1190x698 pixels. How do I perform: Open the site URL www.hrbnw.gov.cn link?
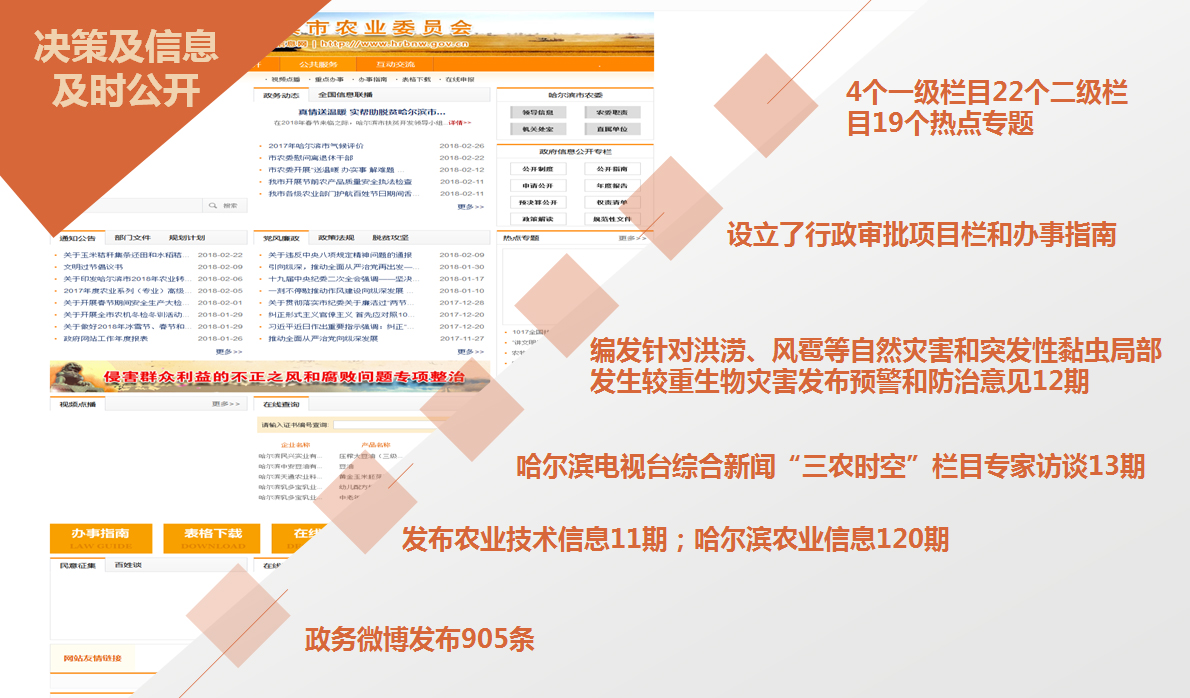pyautogui.click(x=395, y=44)
